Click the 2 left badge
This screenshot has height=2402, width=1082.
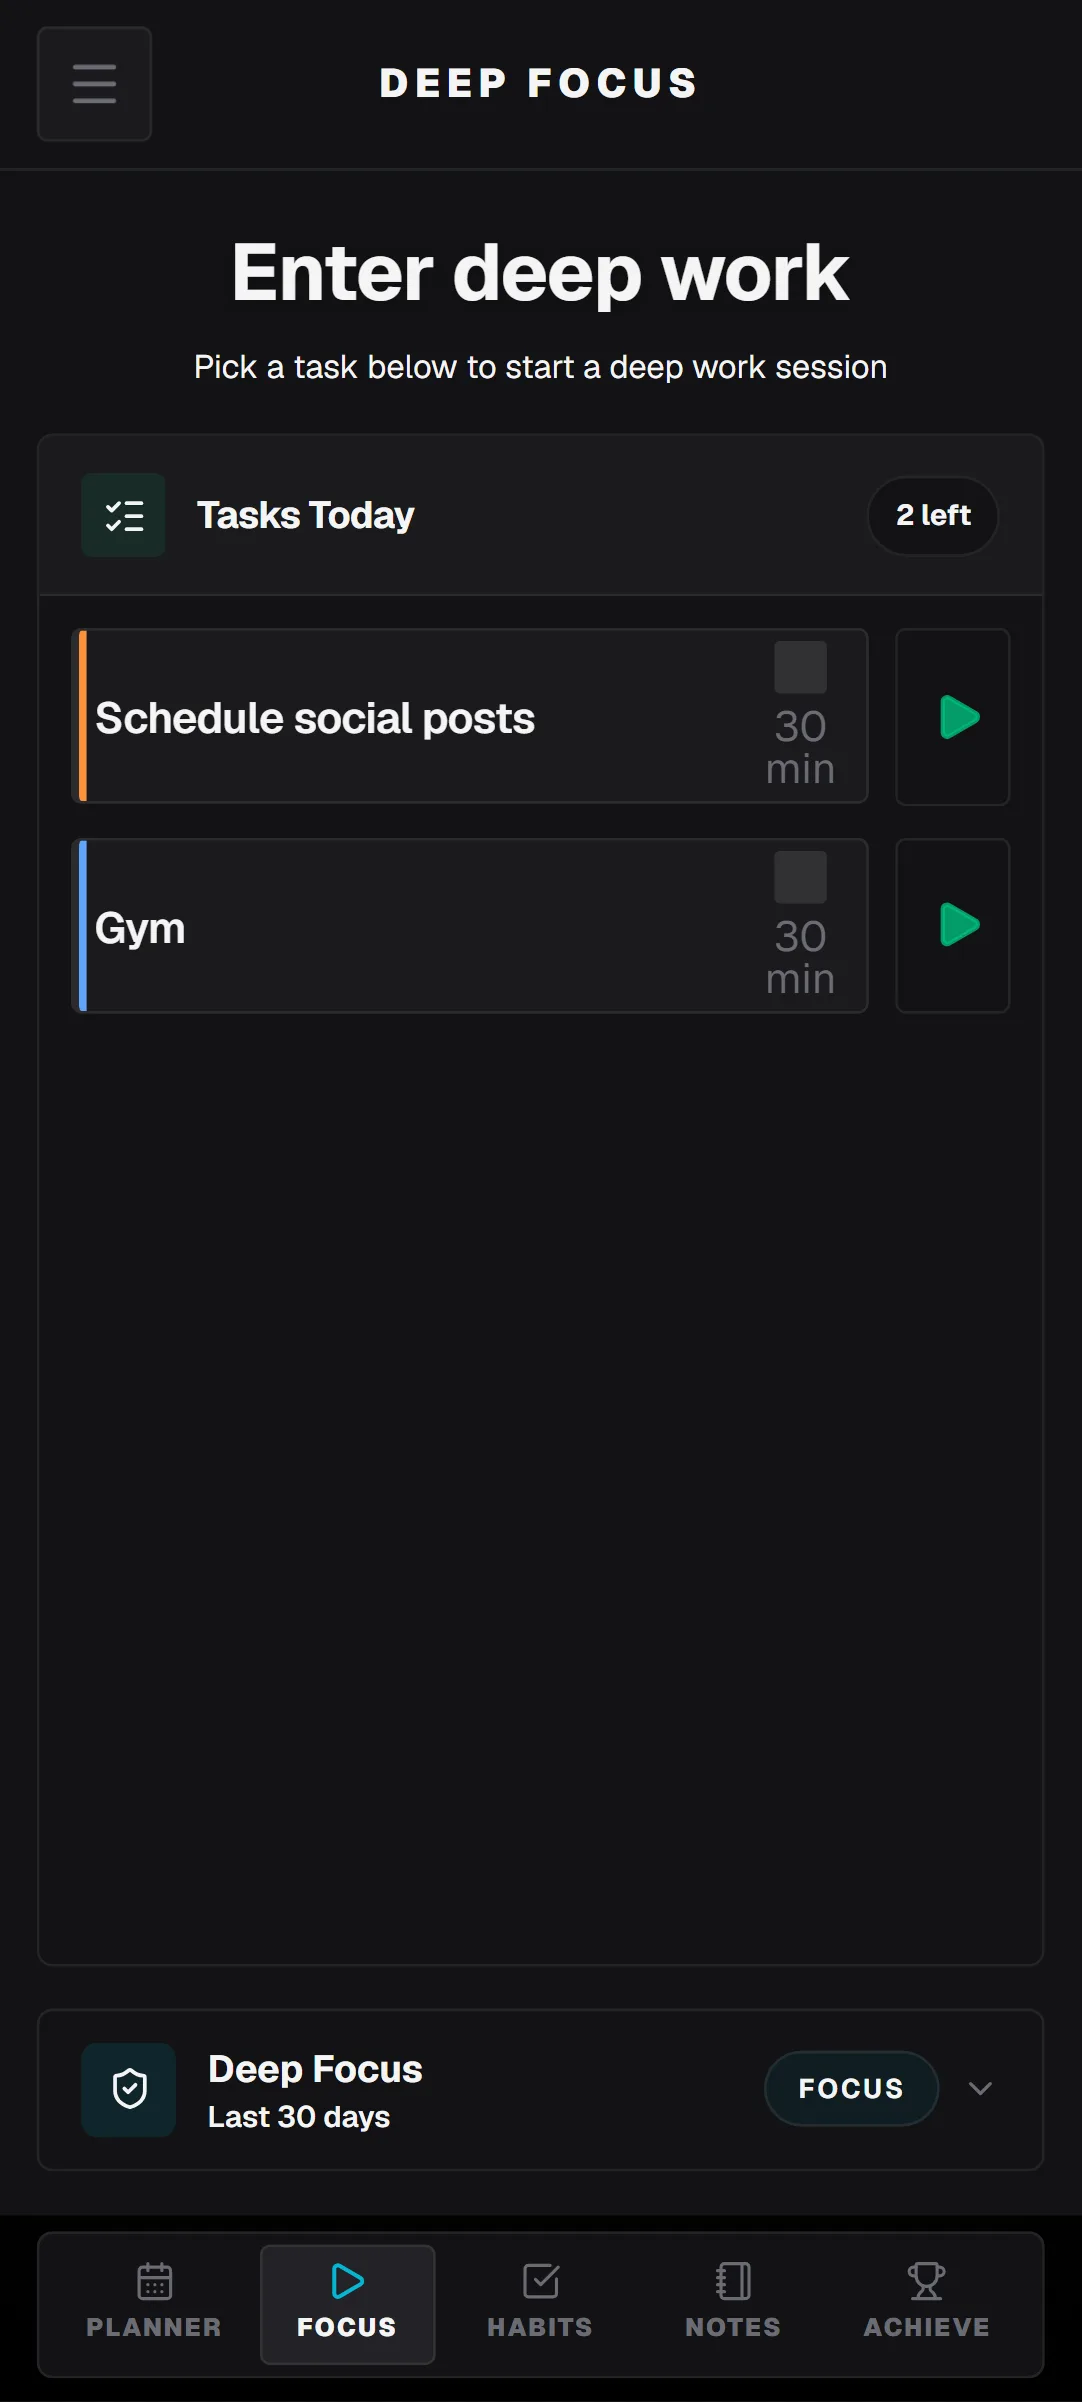[x=933, y=515]
